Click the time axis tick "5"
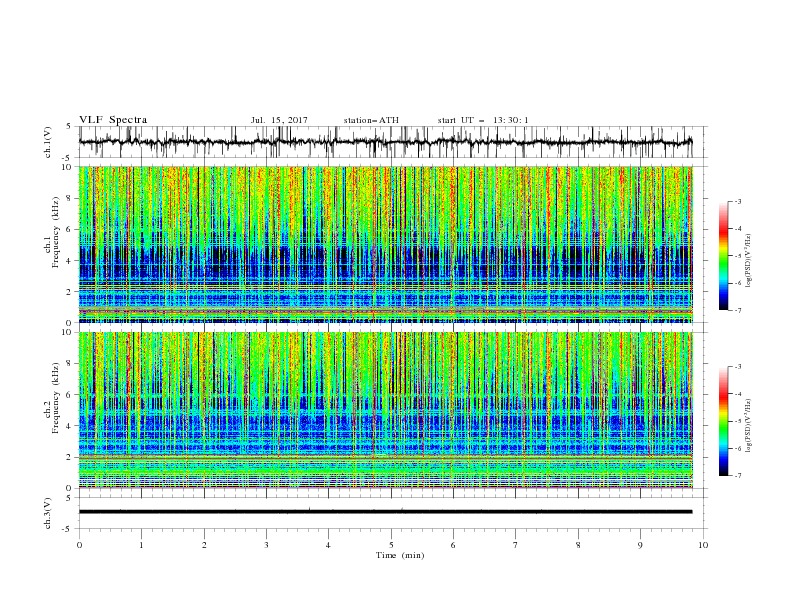The height and width of the screenshot is (612, 792). tap(391, 545)
